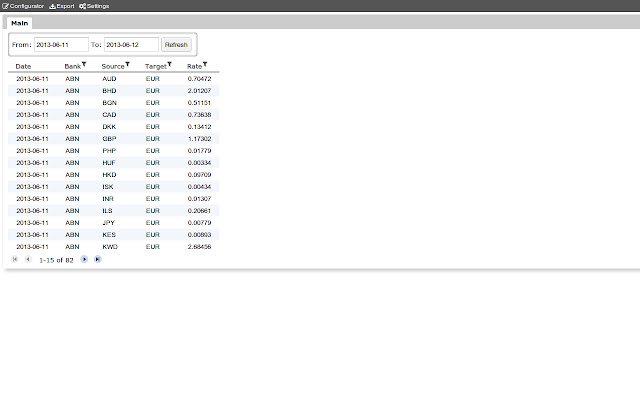The image size is (640, 400).
Task: Select the BGN source cell
Action: click(109, 103)
